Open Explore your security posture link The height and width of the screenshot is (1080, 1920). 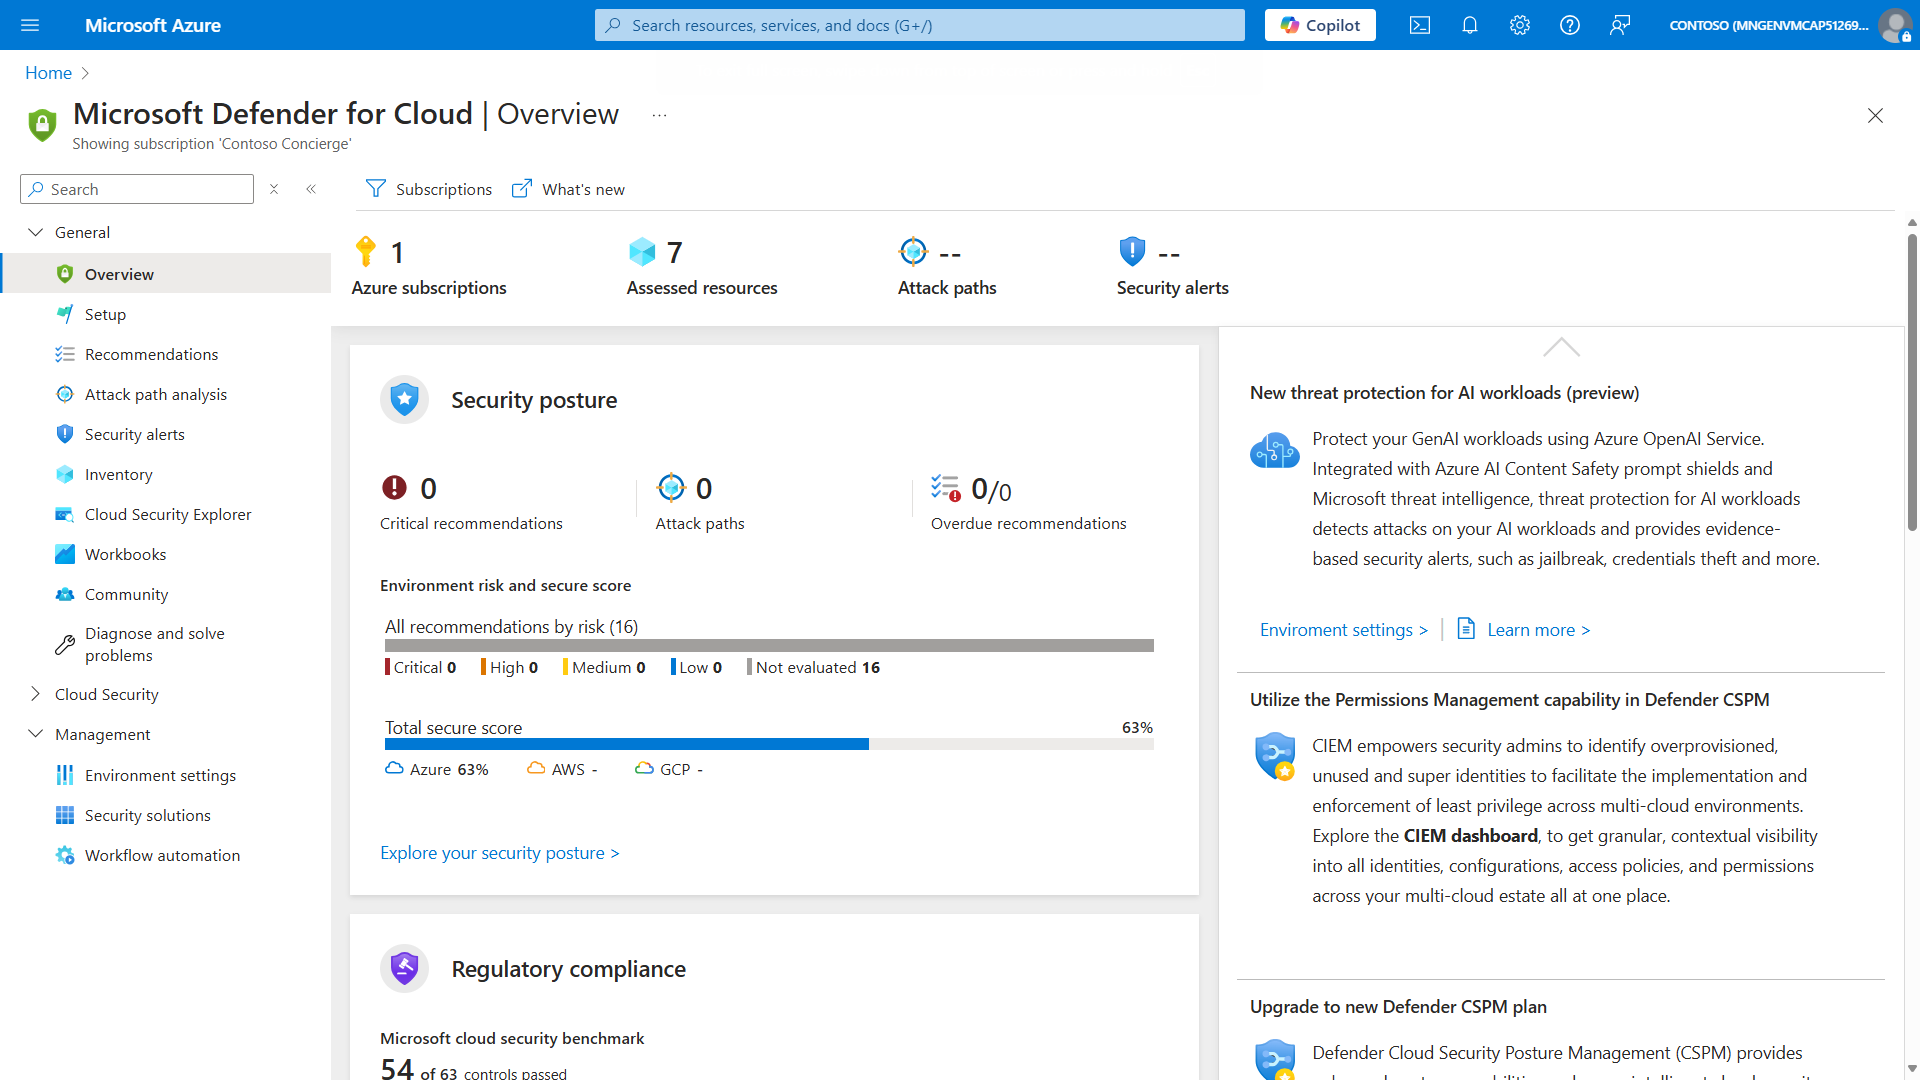pyautogui.click(x=500, y=853)
